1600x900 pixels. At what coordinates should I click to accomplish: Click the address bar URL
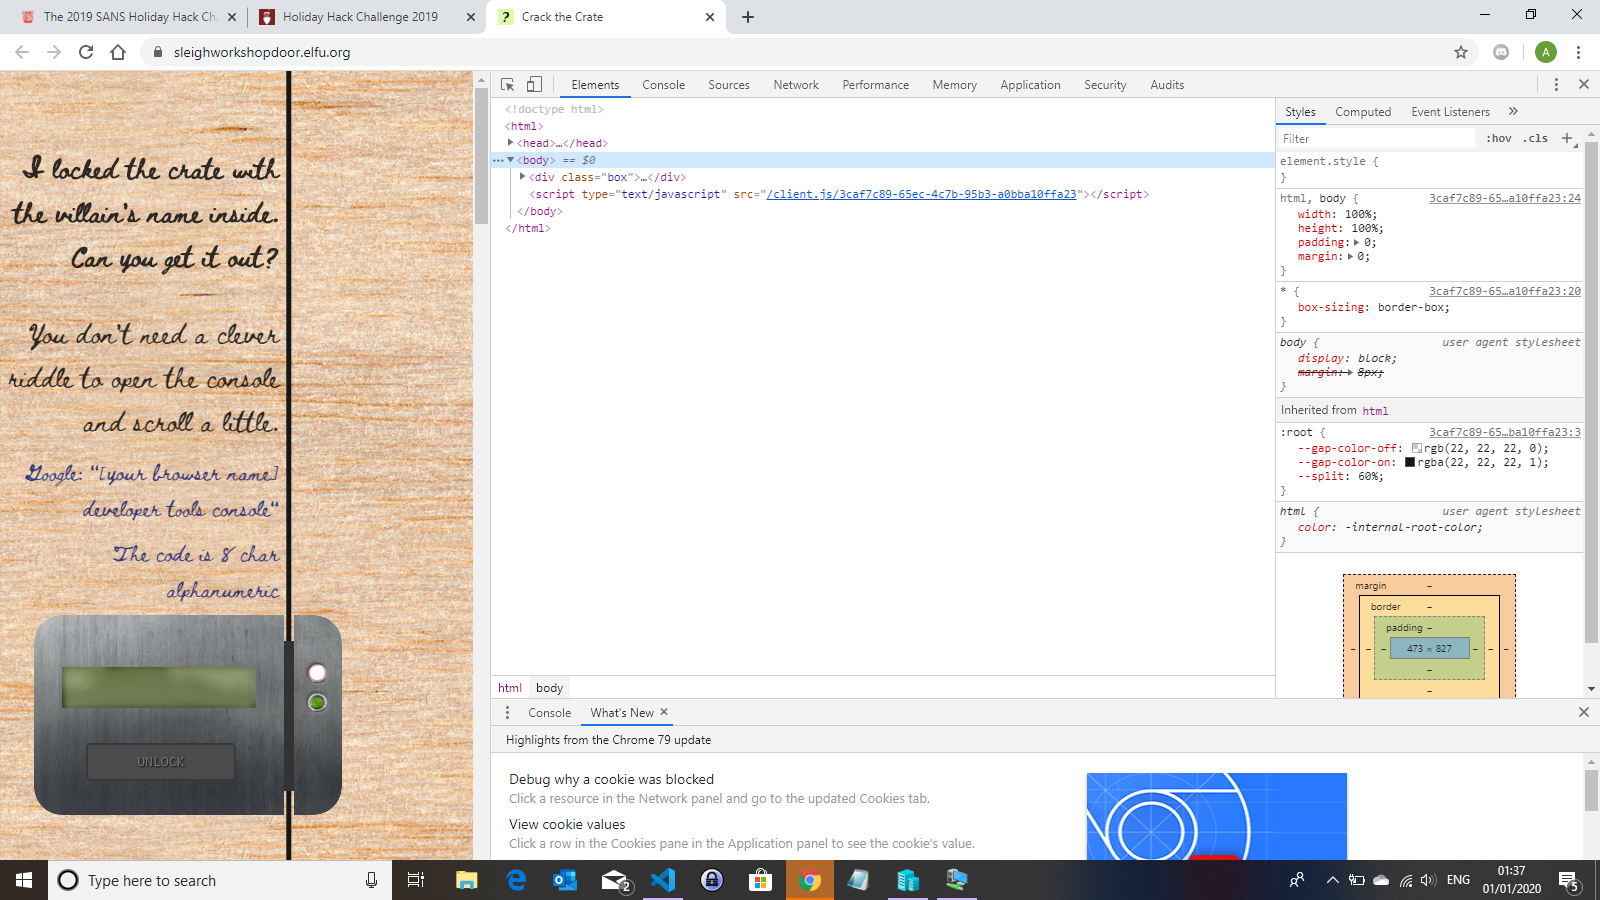[262, 52]
